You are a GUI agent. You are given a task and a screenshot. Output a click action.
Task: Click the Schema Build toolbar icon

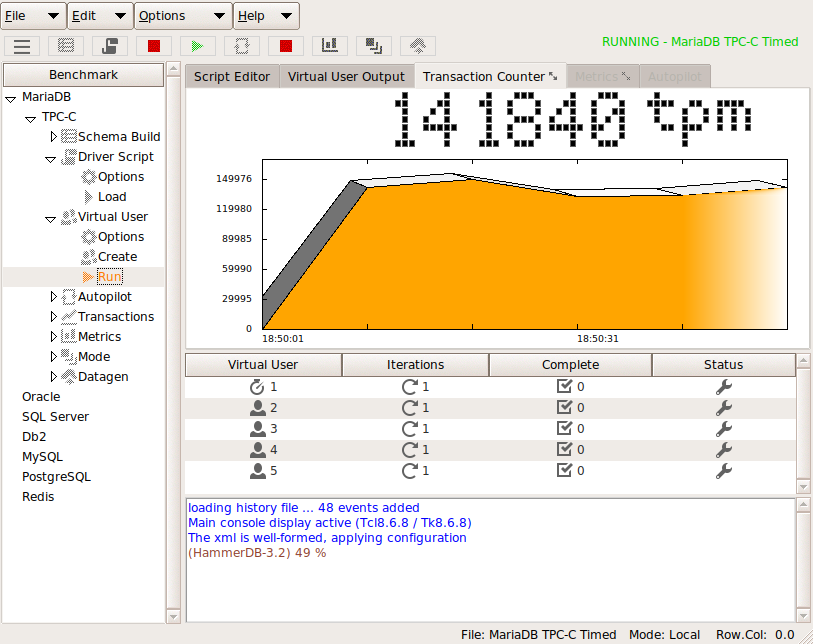tap(66, 46)
